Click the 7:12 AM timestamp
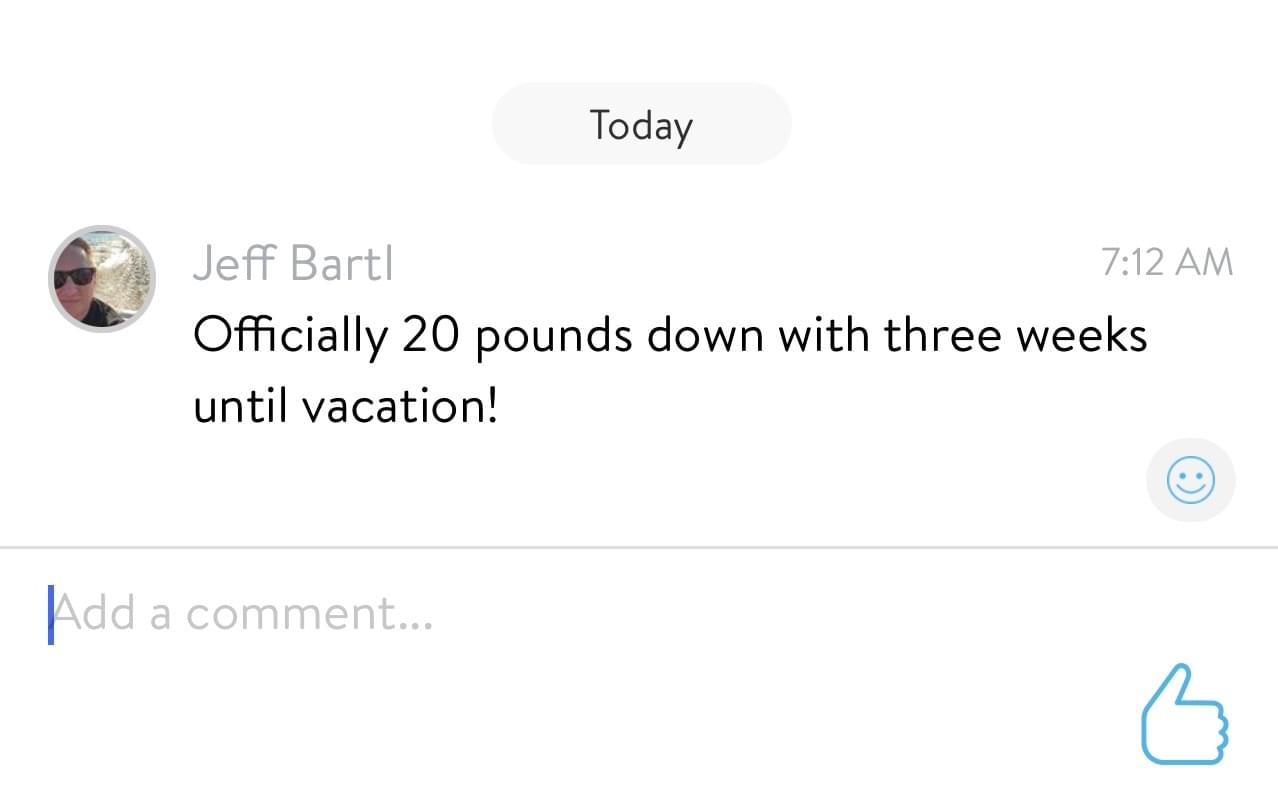1278x787 pixels. [1166, 263]
